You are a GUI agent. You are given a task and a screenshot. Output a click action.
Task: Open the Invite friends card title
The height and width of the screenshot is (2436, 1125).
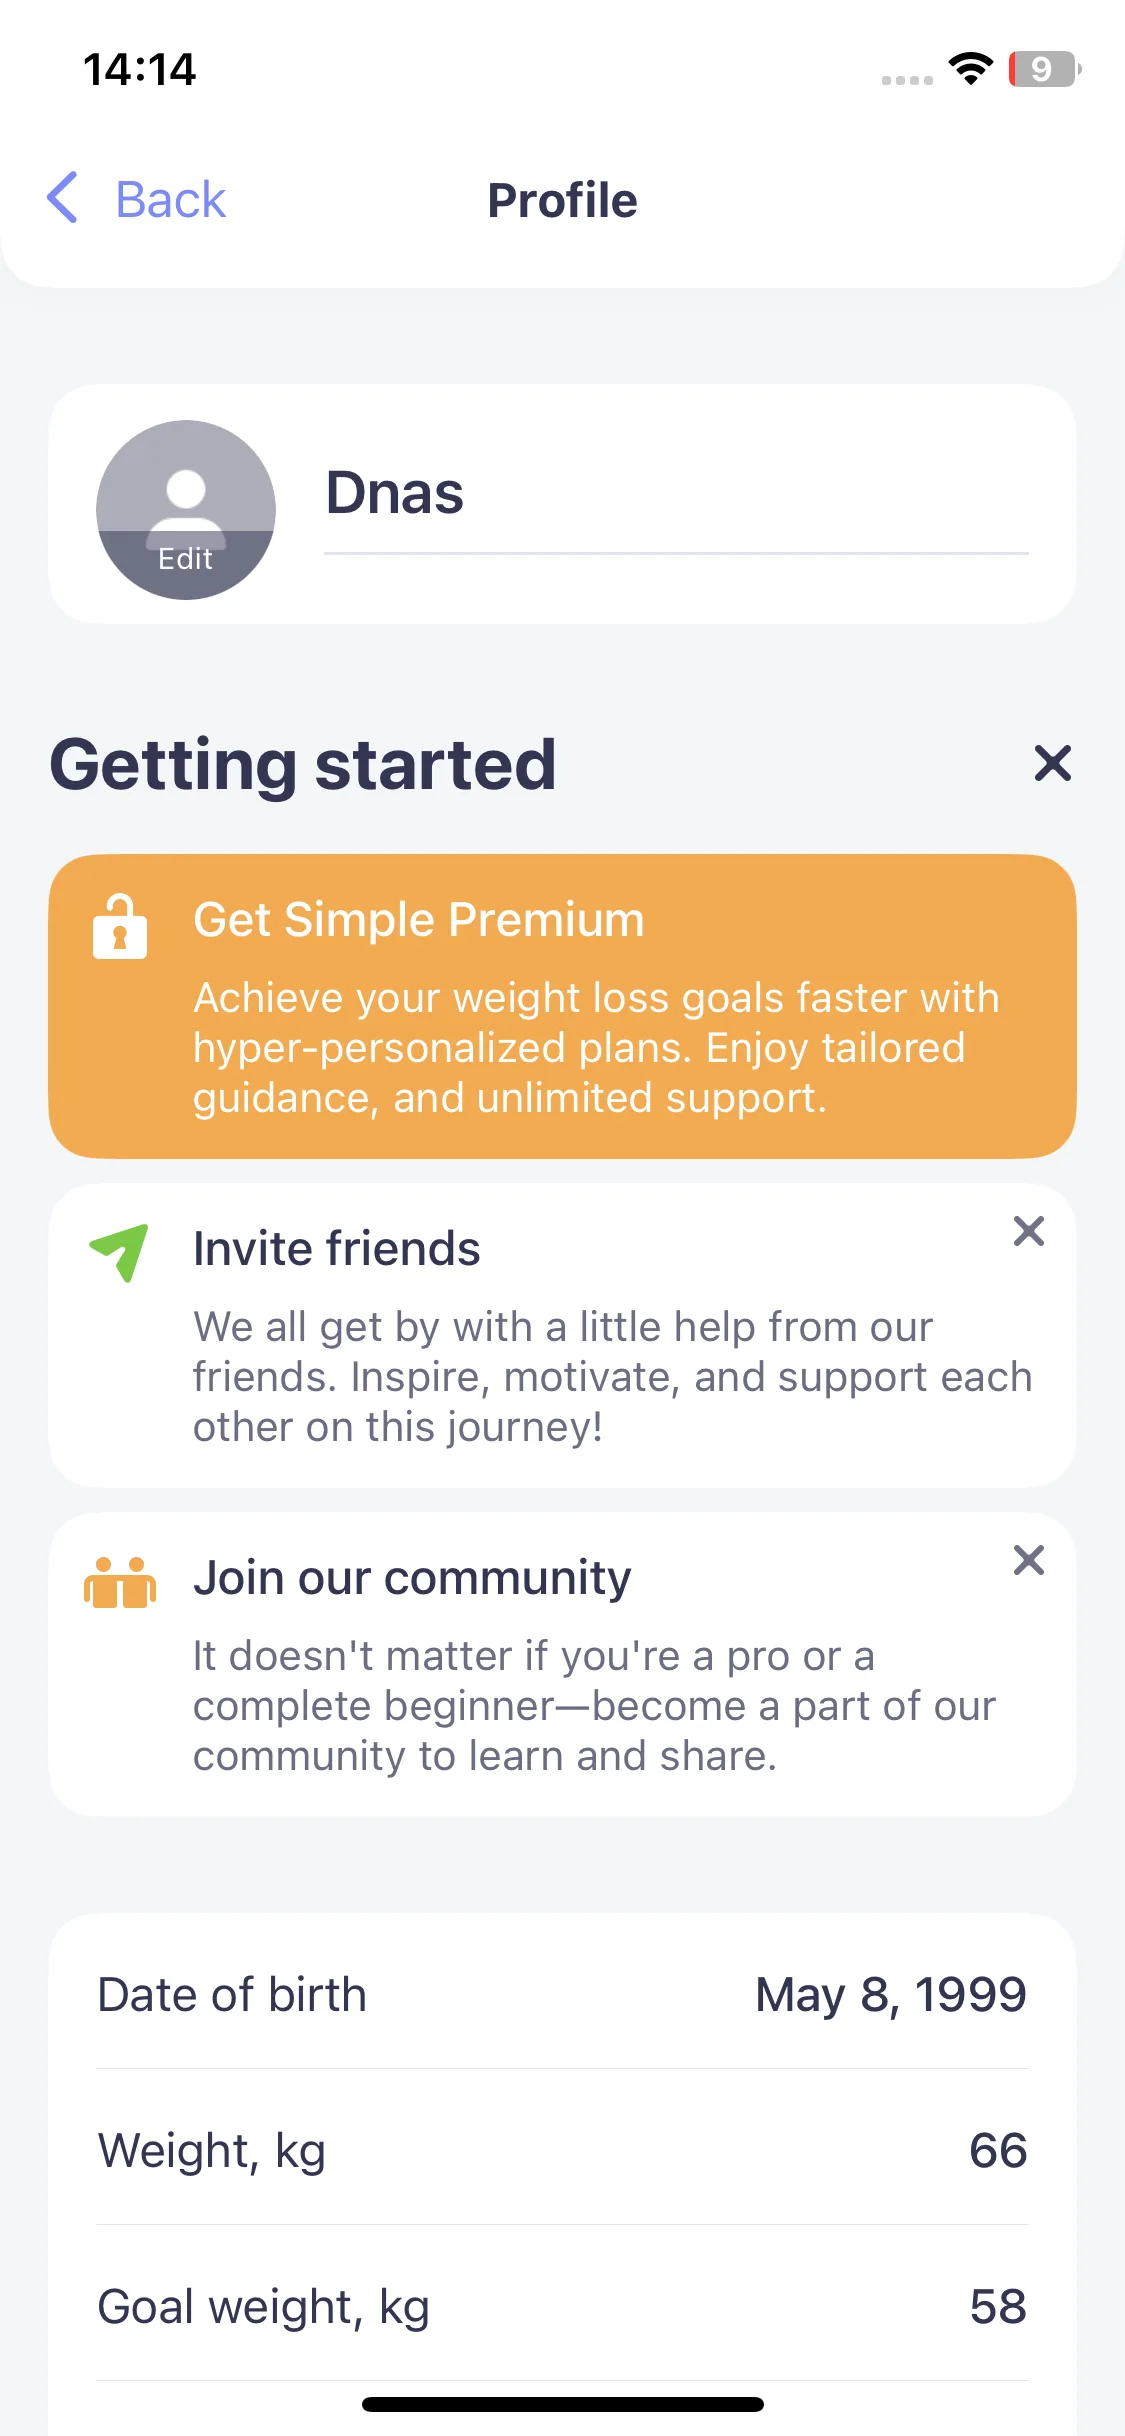click(x=337, y=1248)
